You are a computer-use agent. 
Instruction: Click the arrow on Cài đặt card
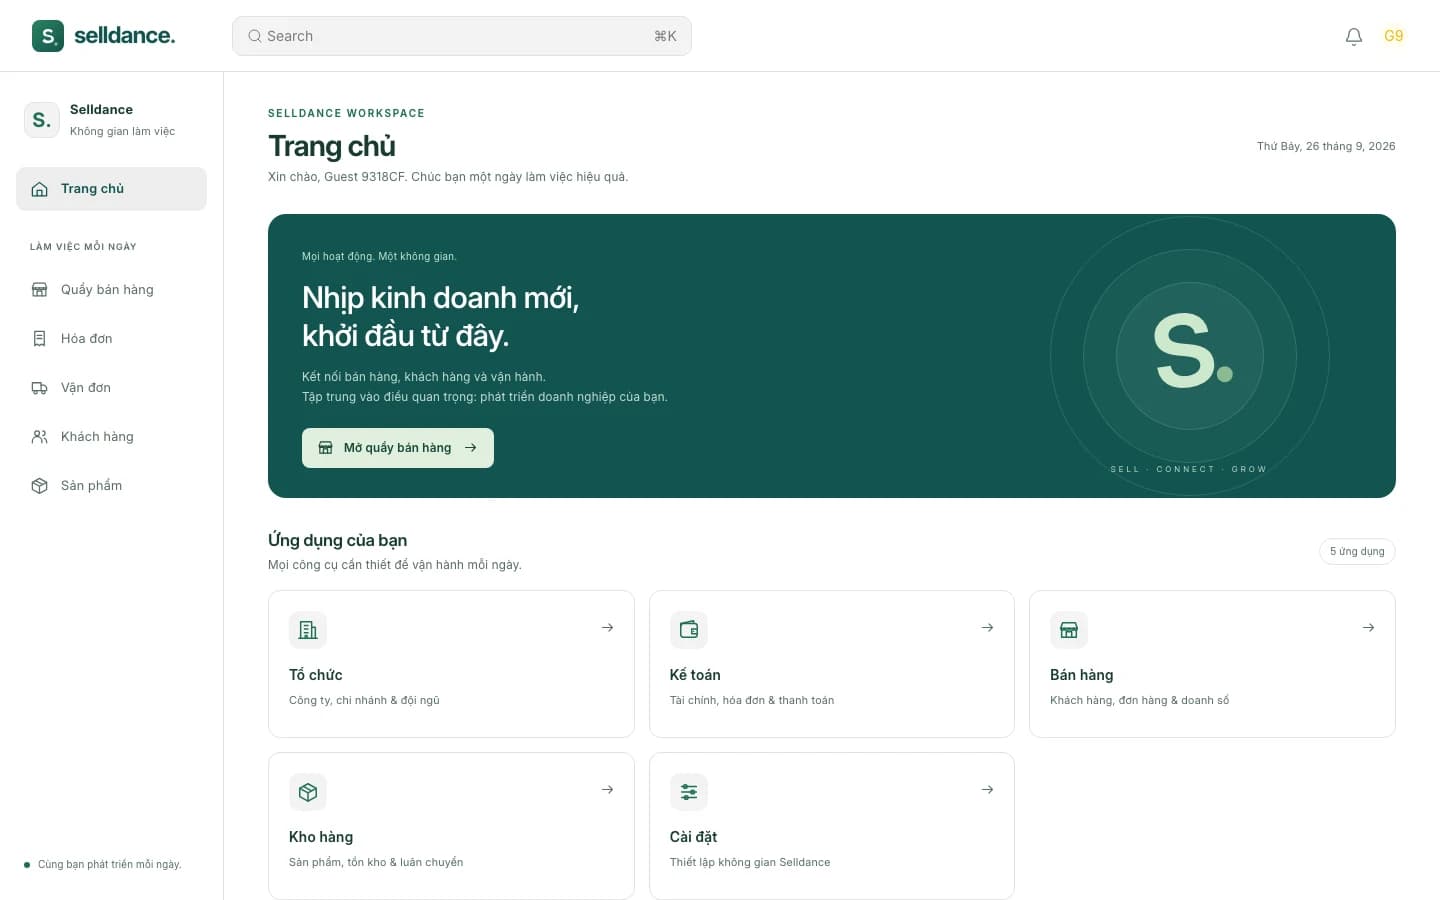point(987,790)
